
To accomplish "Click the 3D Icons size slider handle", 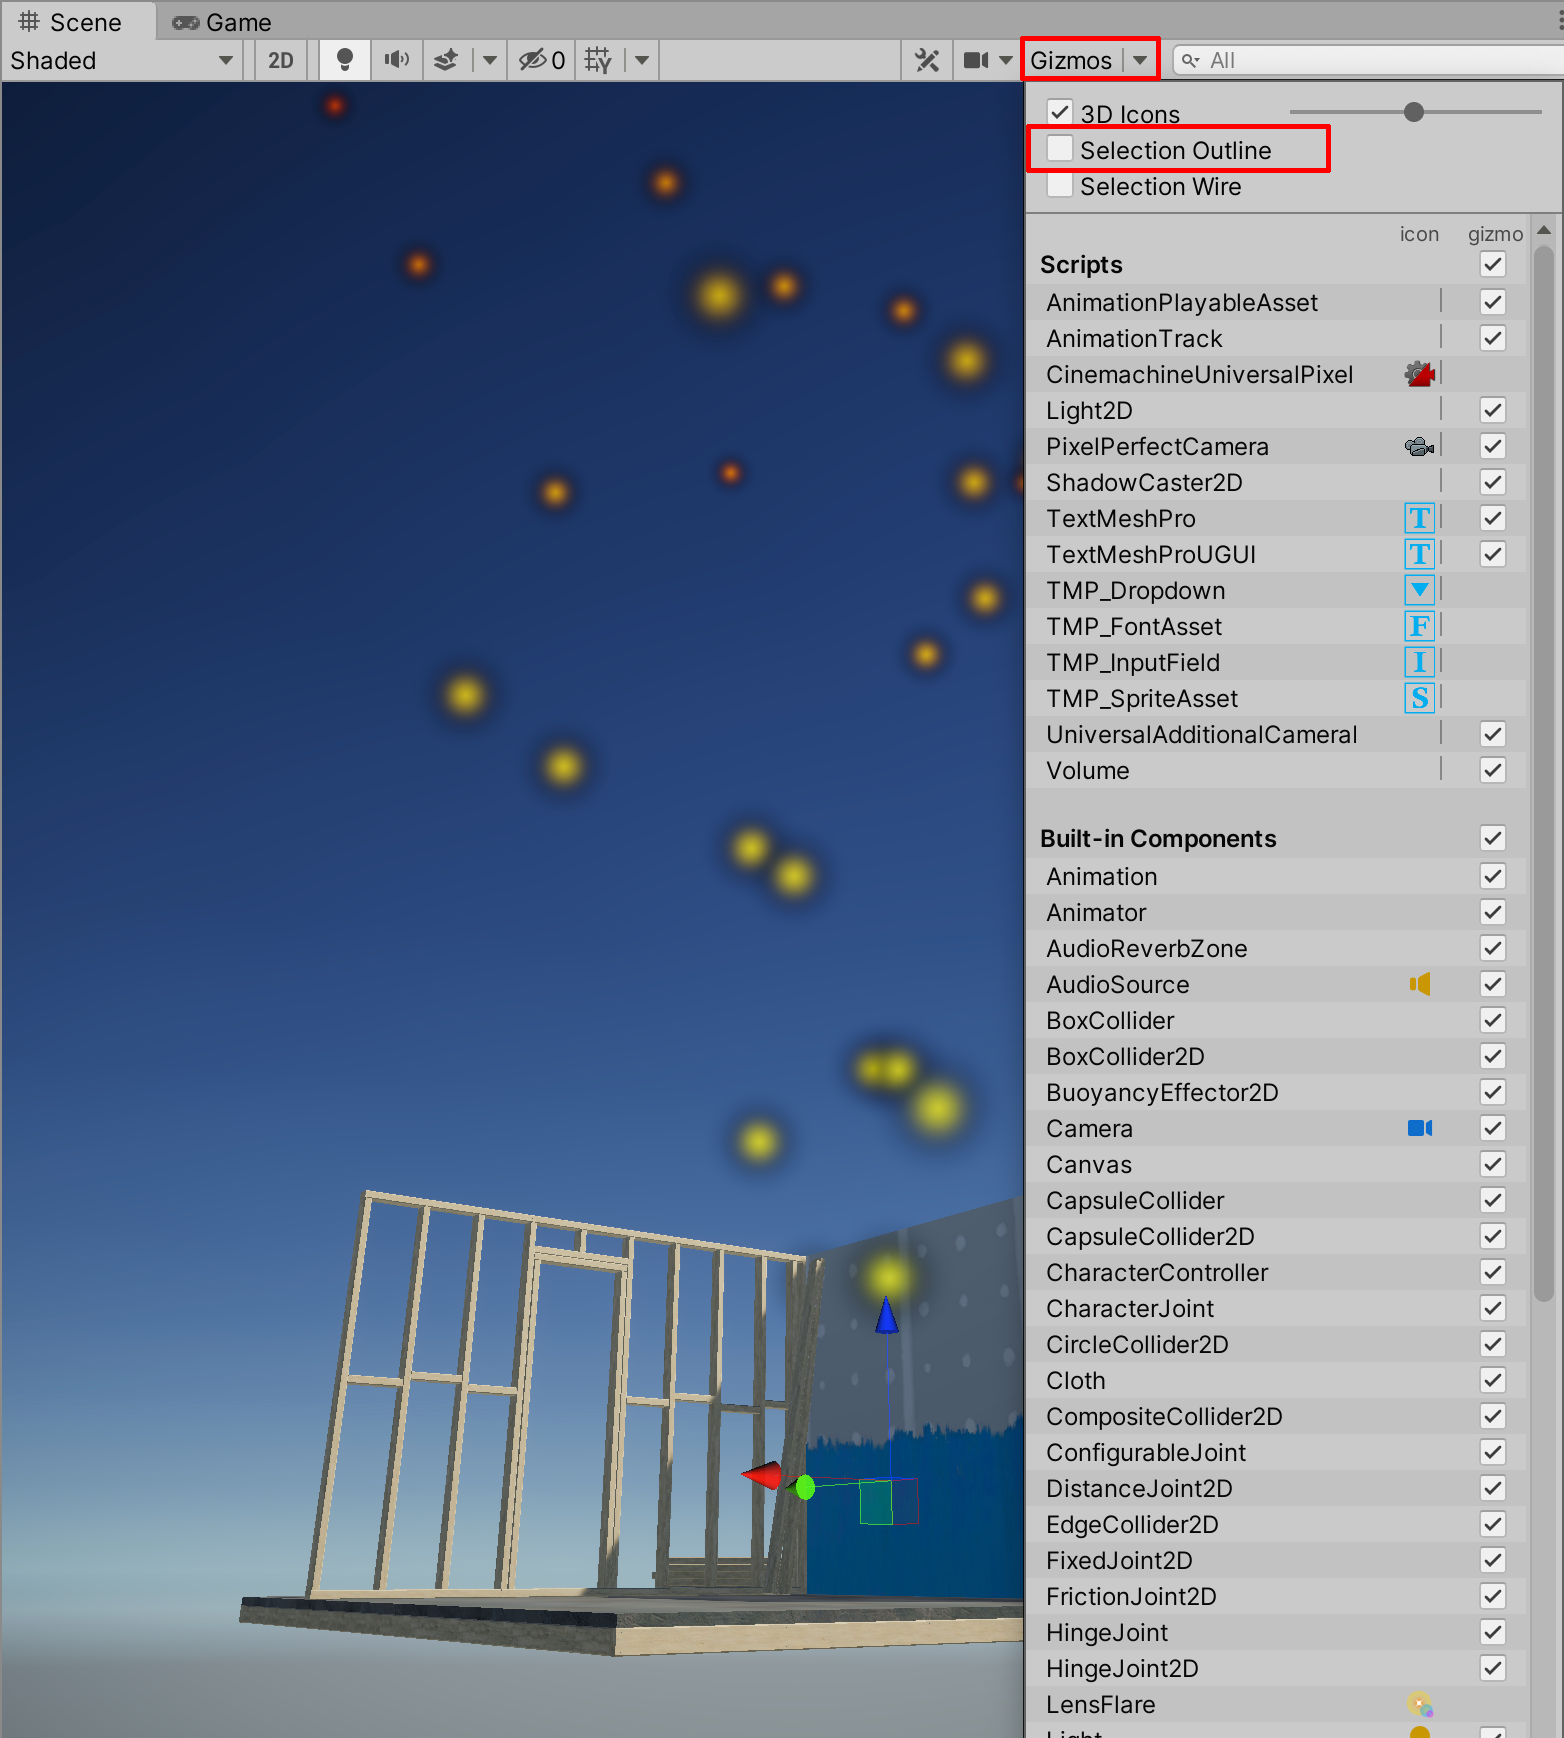I will tap(1413, 112).
